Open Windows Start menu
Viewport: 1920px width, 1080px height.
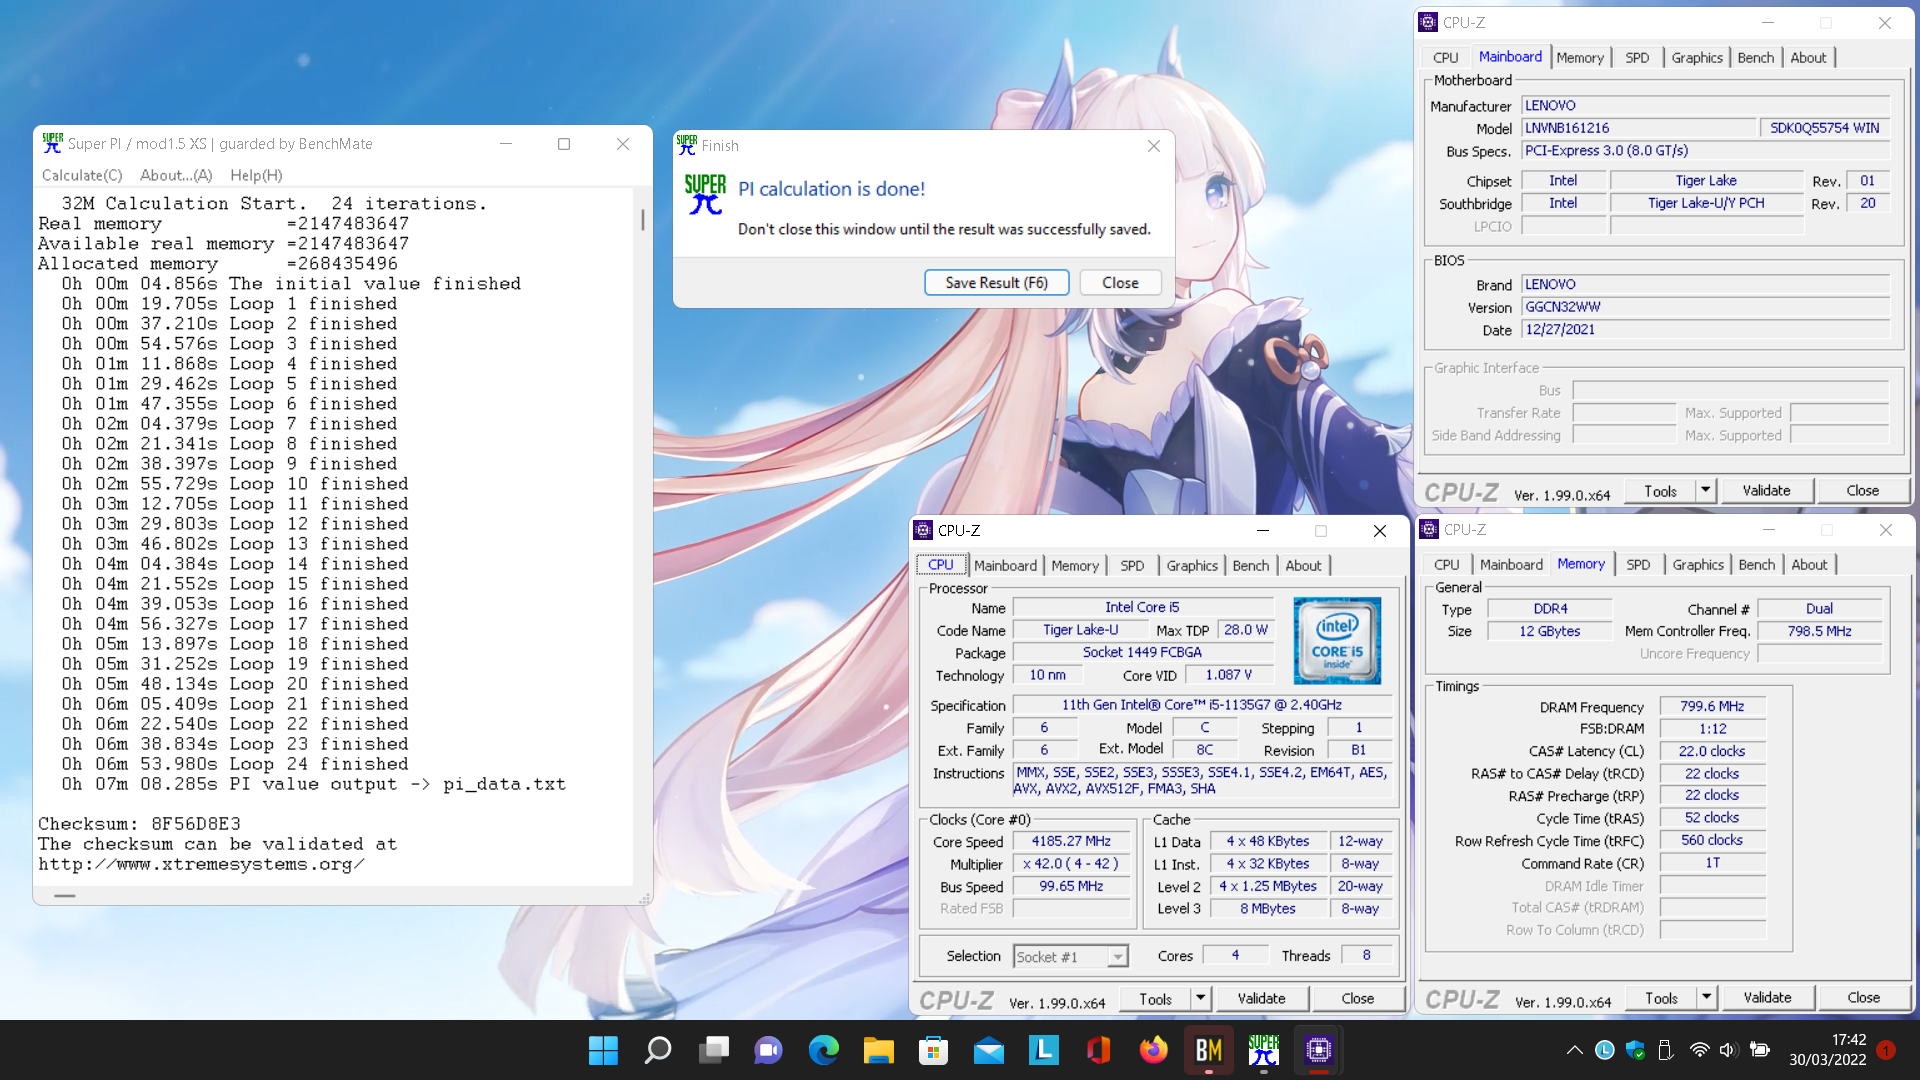[x=603, y=1050]
